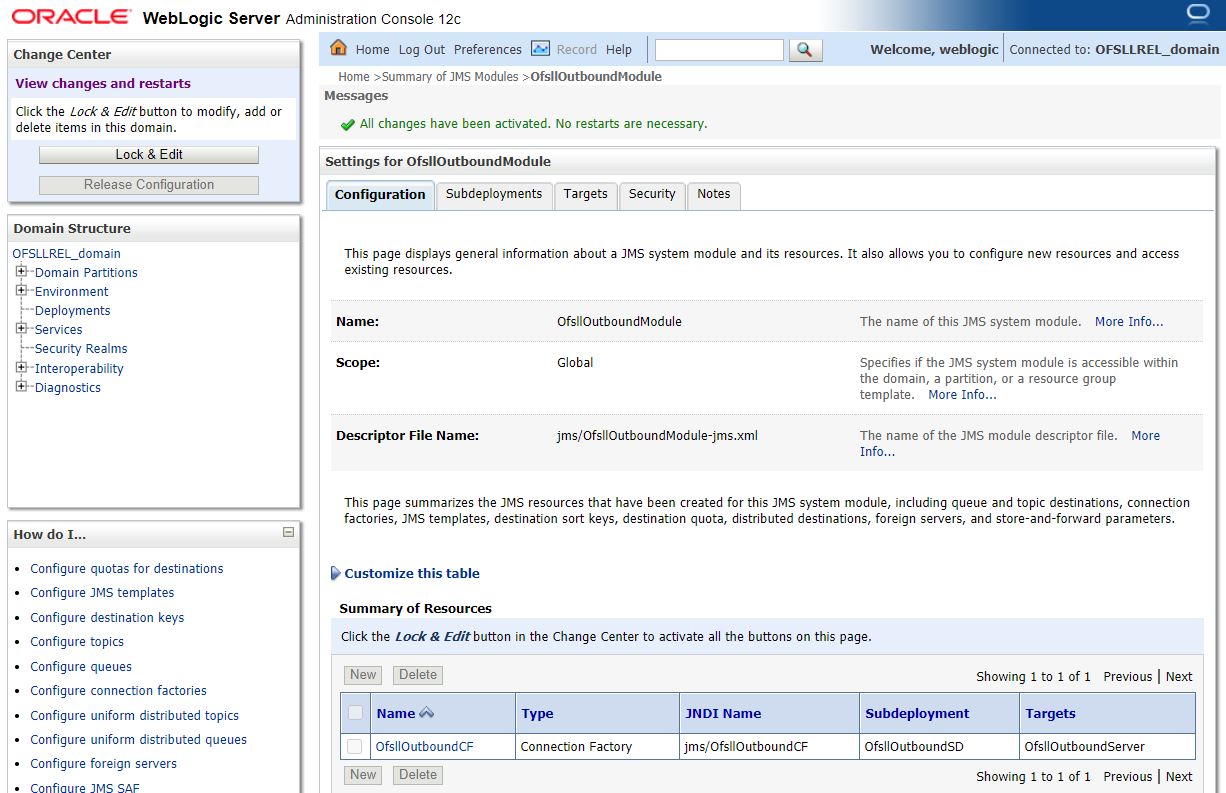
Task: Open View changes and restarts link
Action: pos(103,83)
